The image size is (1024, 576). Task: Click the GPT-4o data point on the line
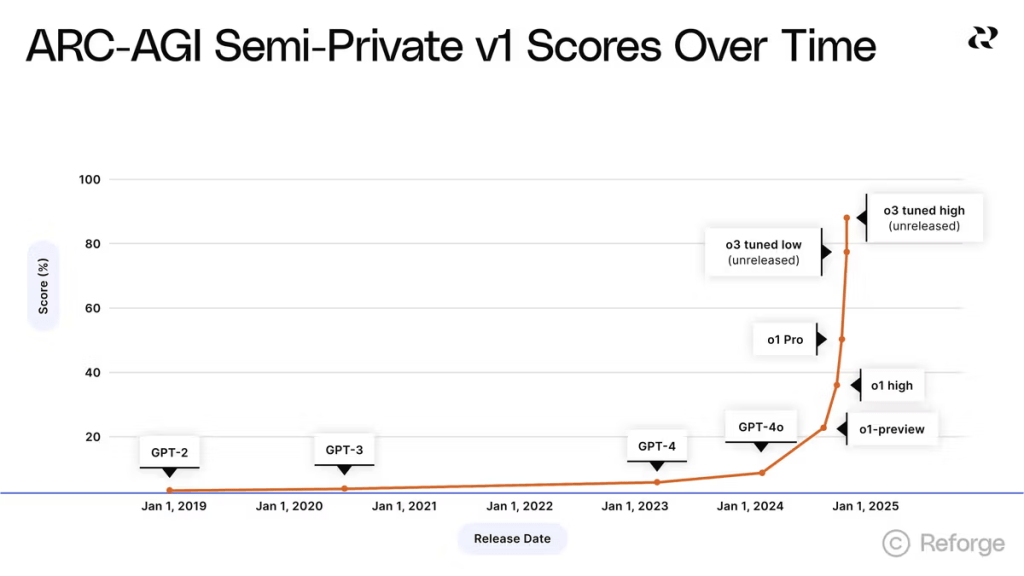point(762,473)
